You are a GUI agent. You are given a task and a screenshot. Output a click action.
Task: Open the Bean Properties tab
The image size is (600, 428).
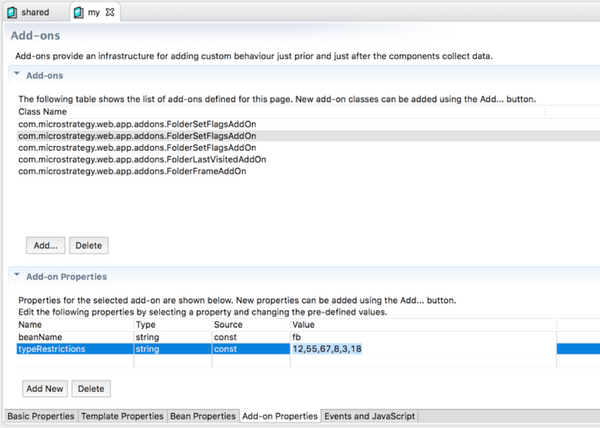tap(203, 416)
